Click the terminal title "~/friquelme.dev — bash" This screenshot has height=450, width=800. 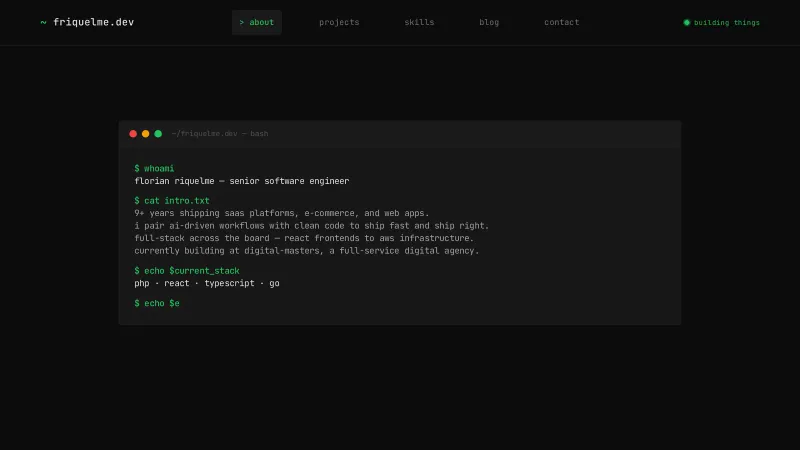pos(220,134)
